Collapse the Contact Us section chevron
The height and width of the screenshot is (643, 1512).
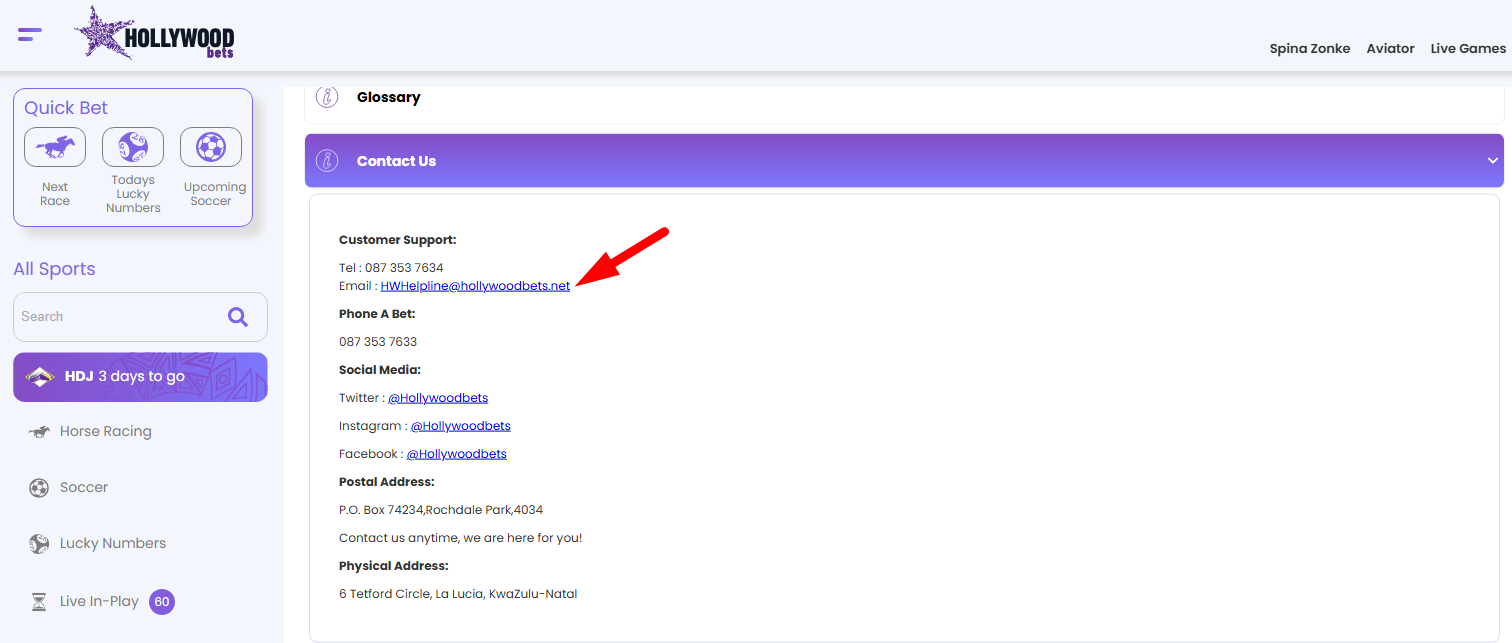coord(1492,161)
